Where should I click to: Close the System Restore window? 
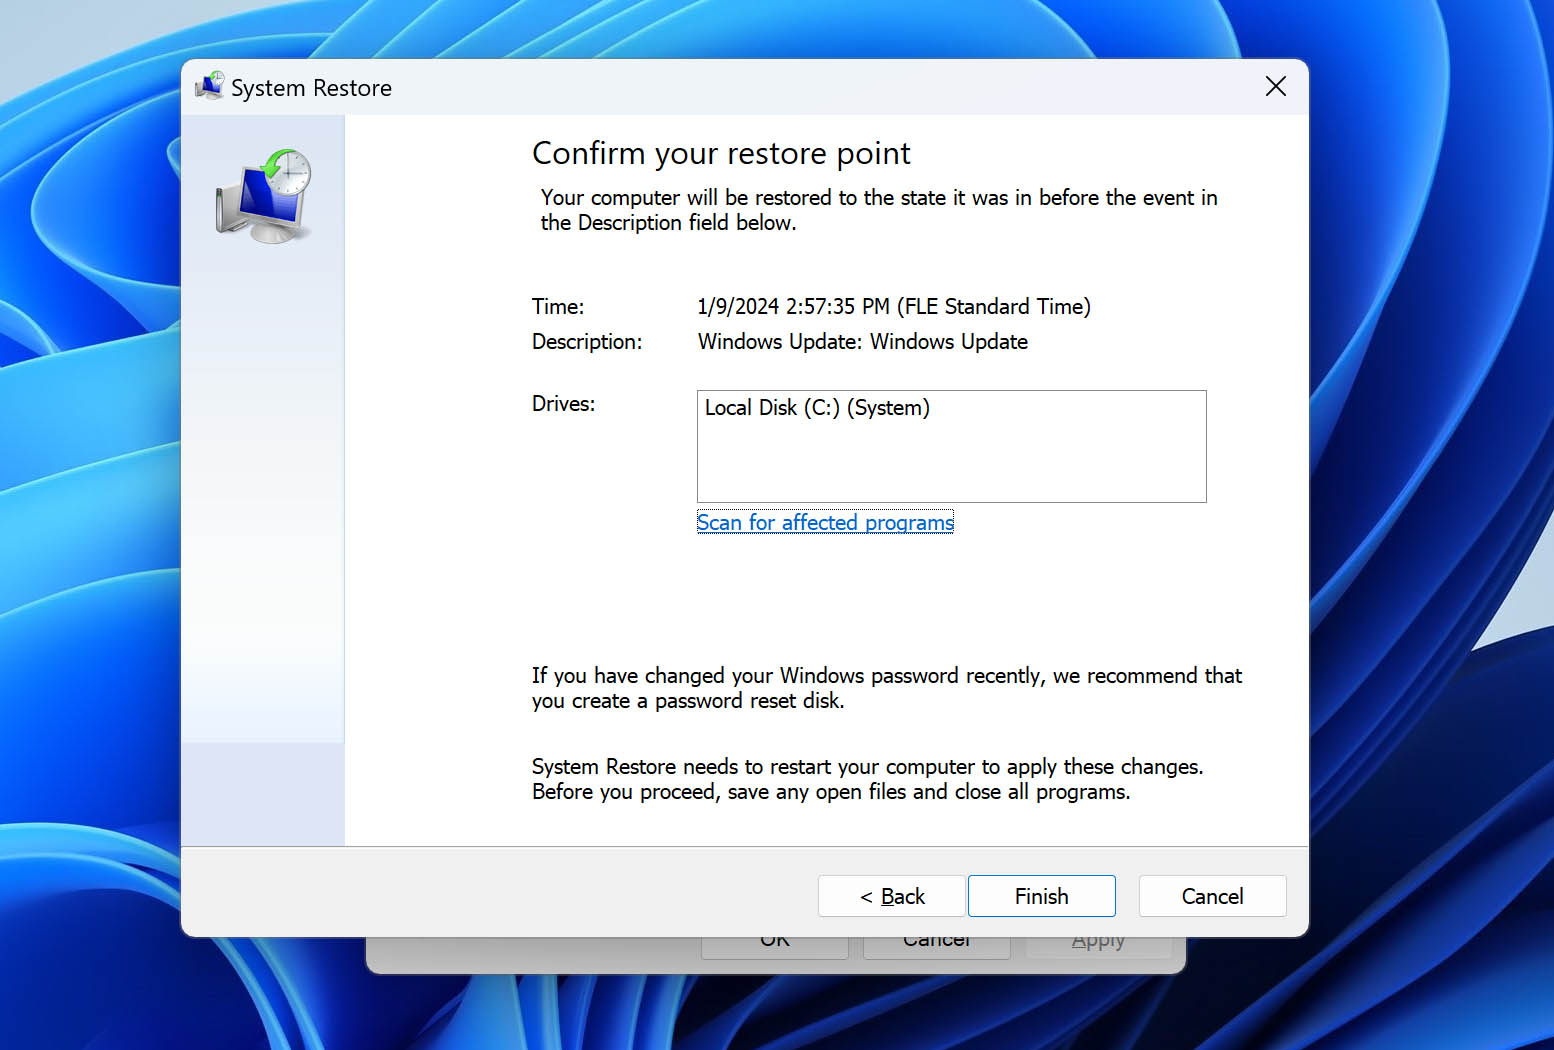[x=1275, y=86]
